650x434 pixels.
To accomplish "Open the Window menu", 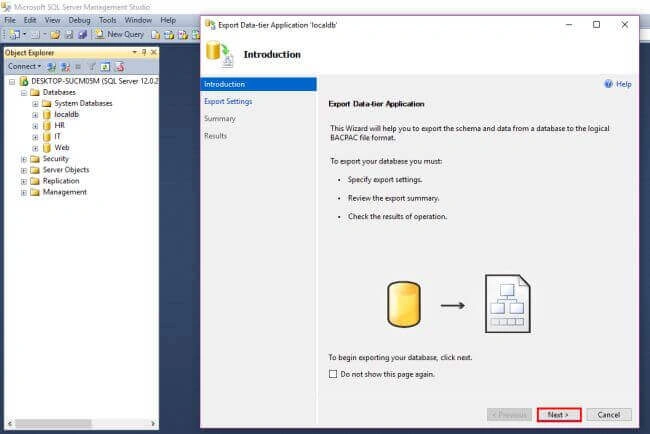I will coord(138,20).
